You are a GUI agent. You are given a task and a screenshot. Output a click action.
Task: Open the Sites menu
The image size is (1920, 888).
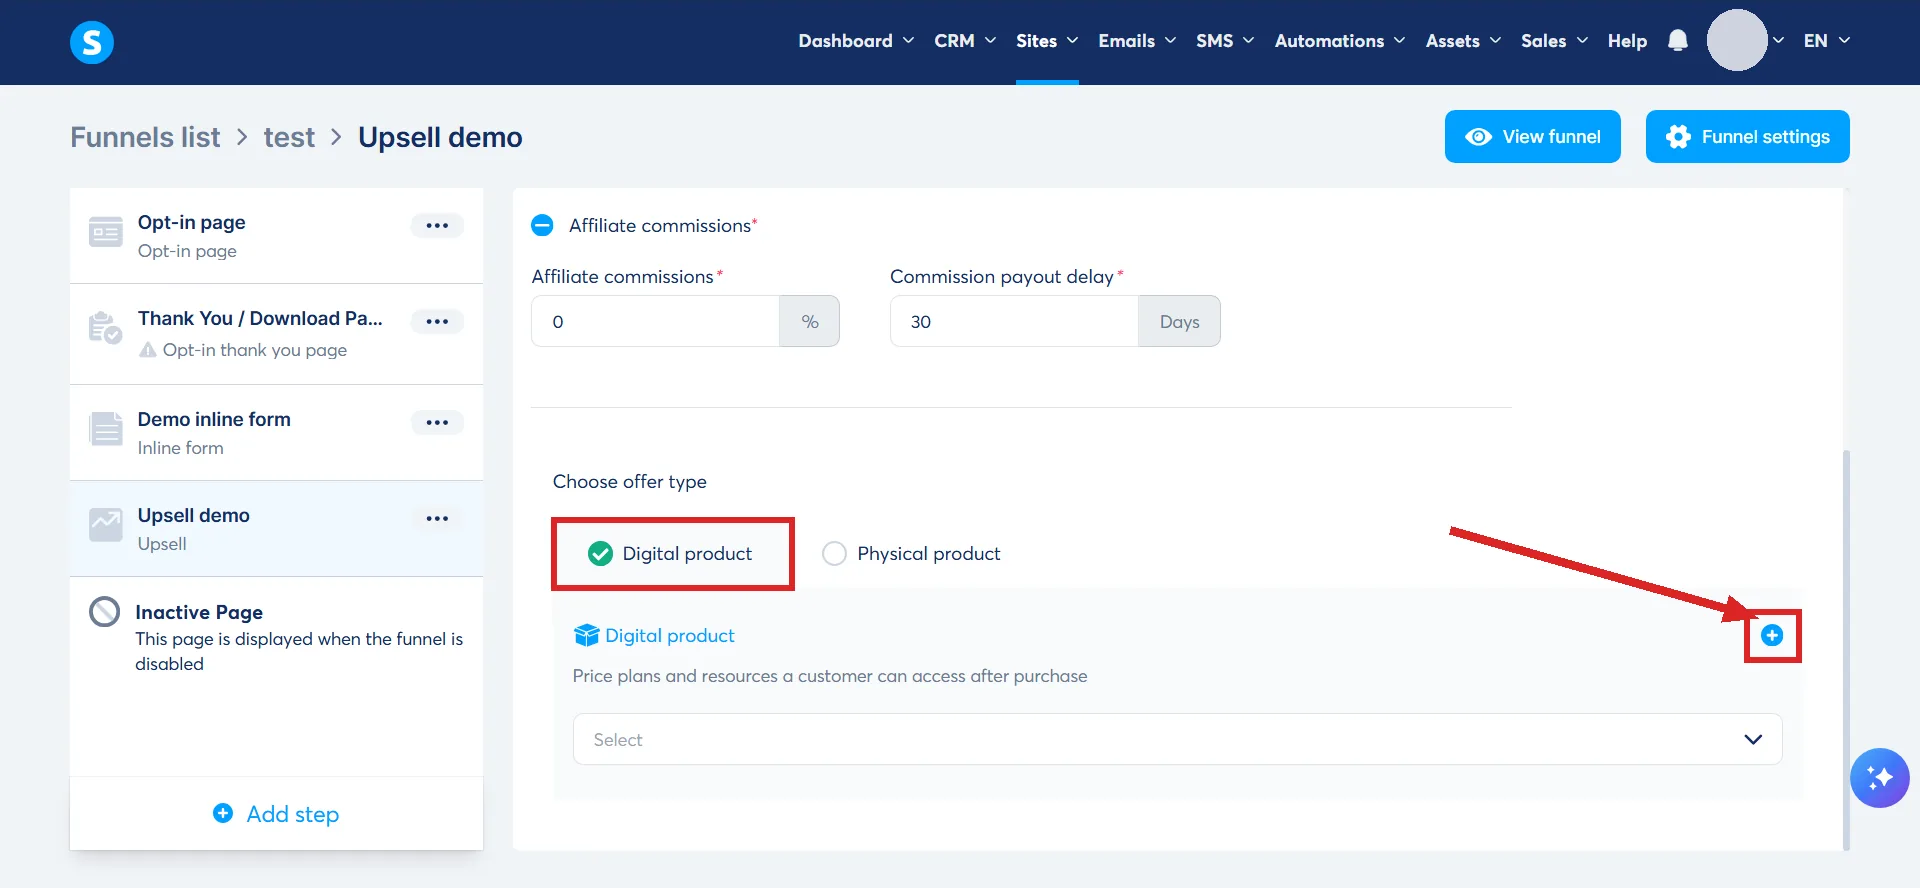pyautogui.click(x=1047, y=41)
